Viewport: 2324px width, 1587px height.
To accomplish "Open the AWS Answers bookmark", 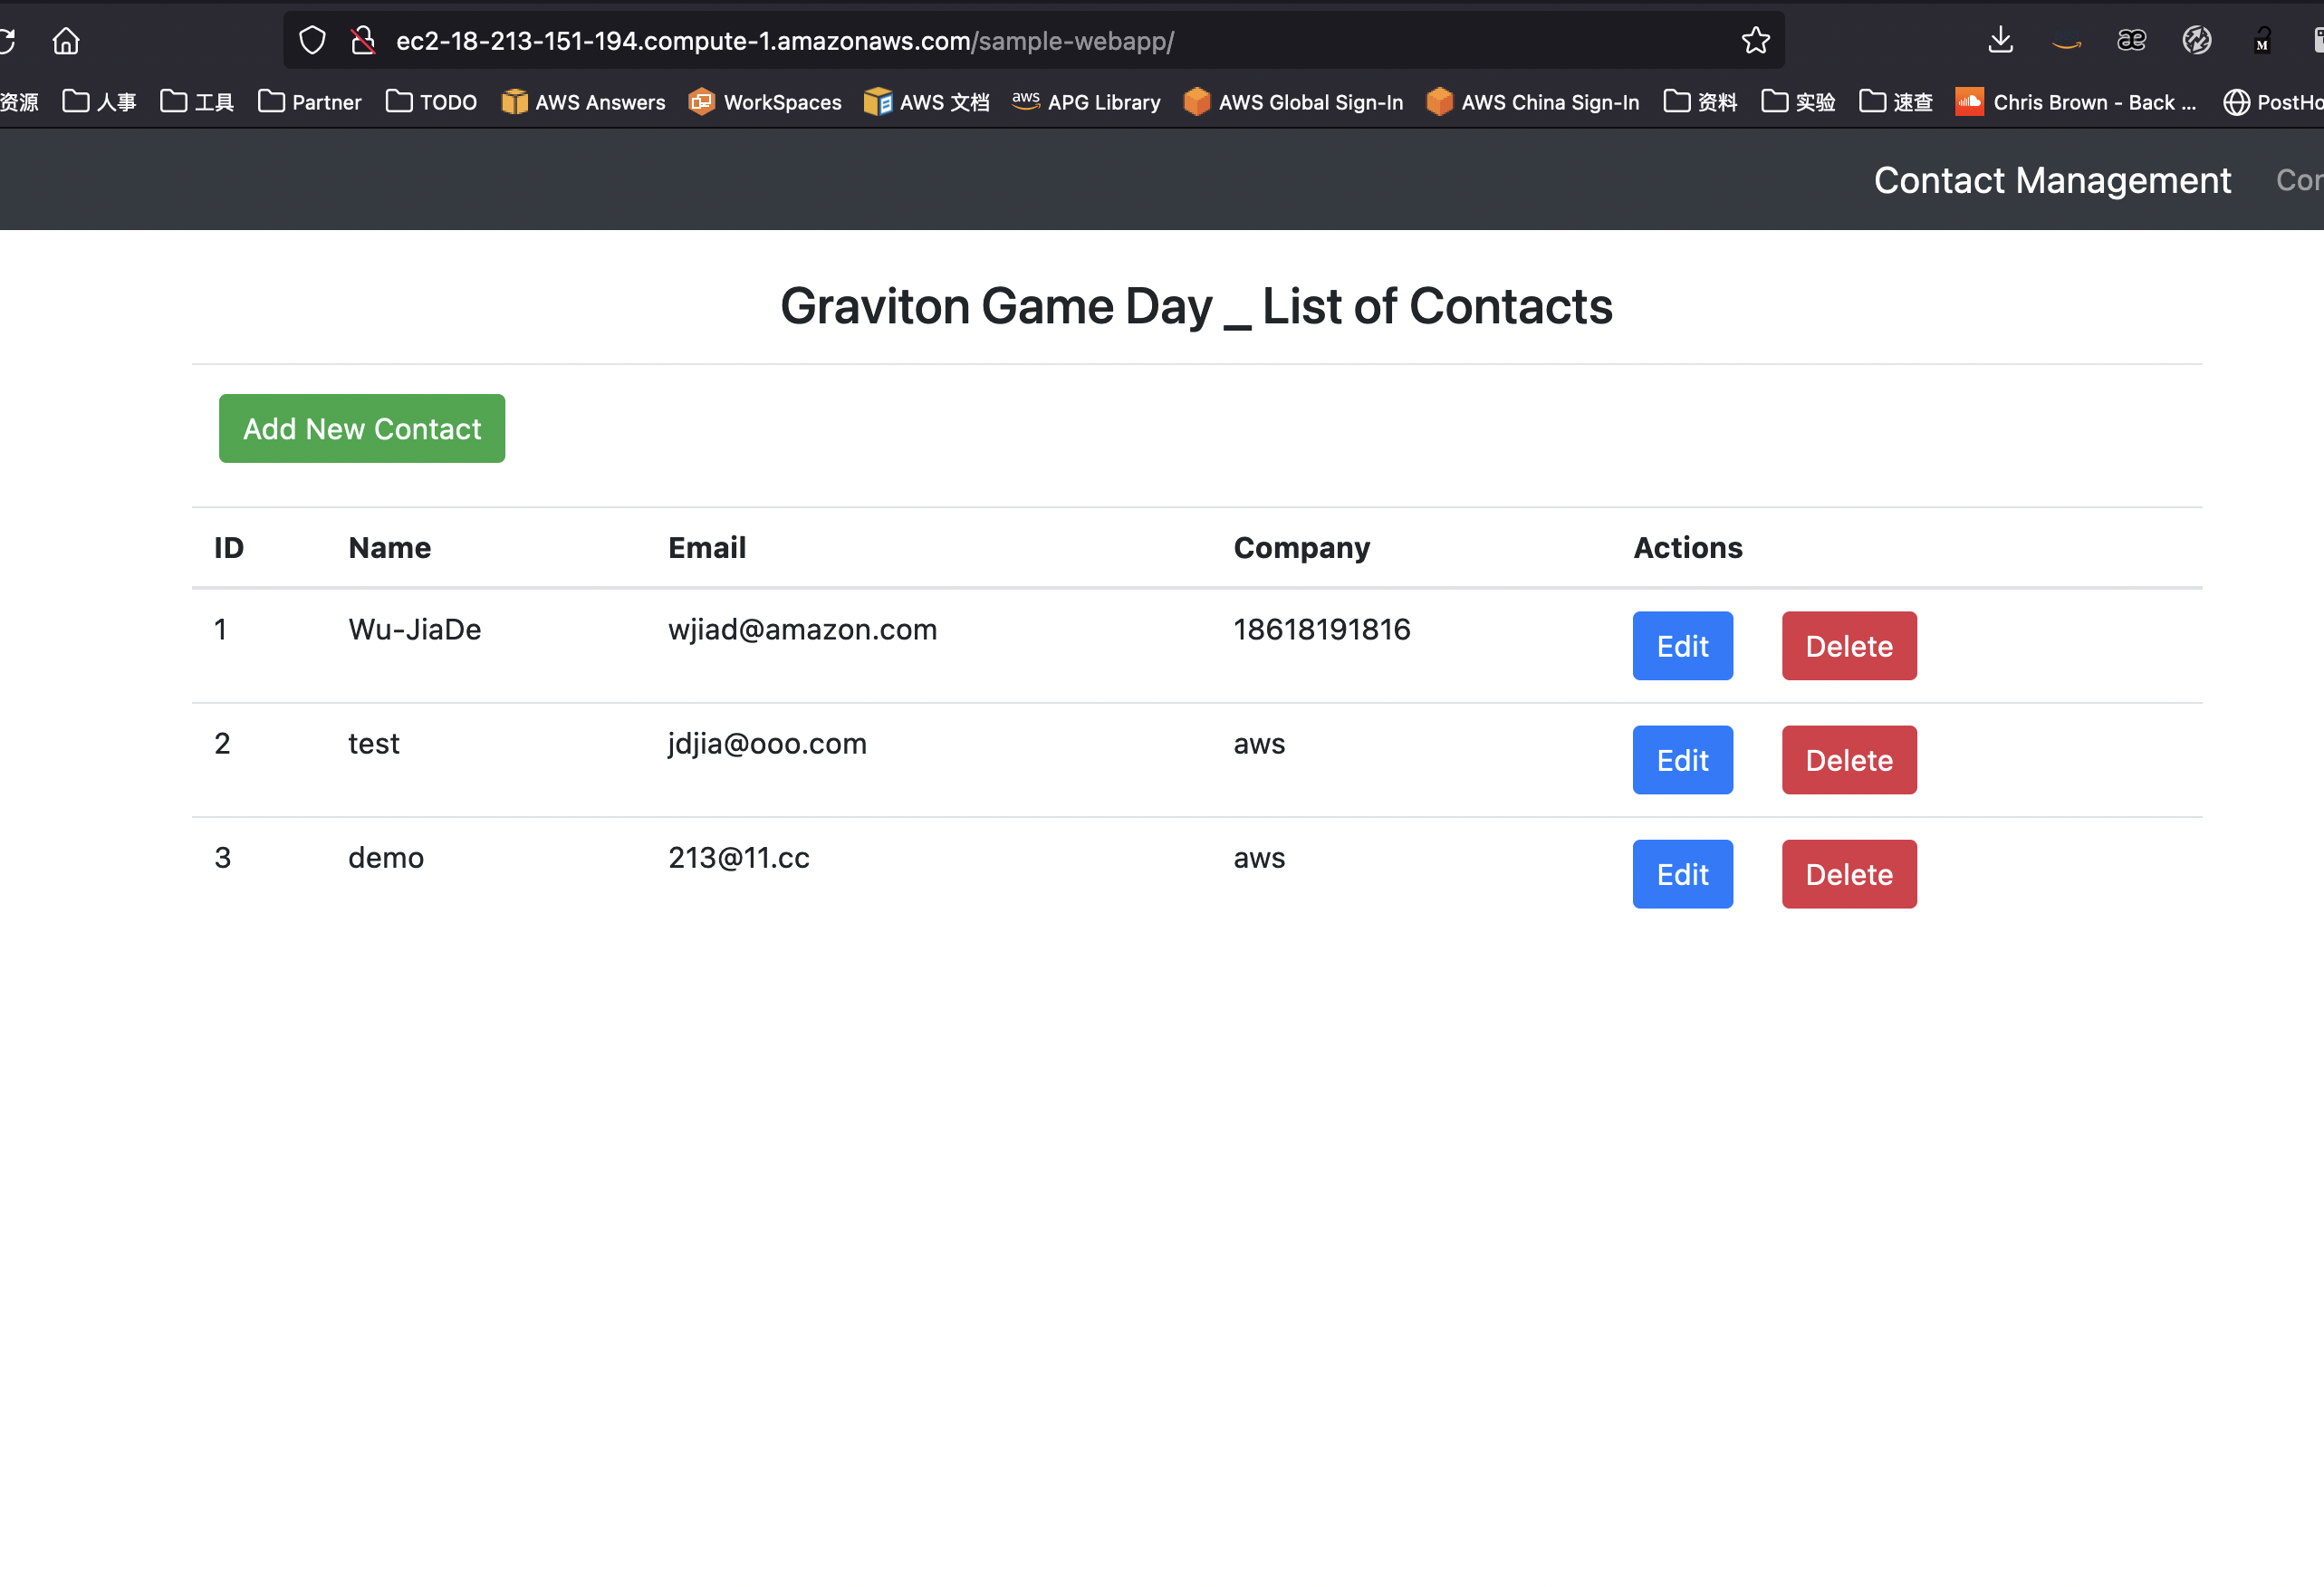I will (x=583, y=102).
